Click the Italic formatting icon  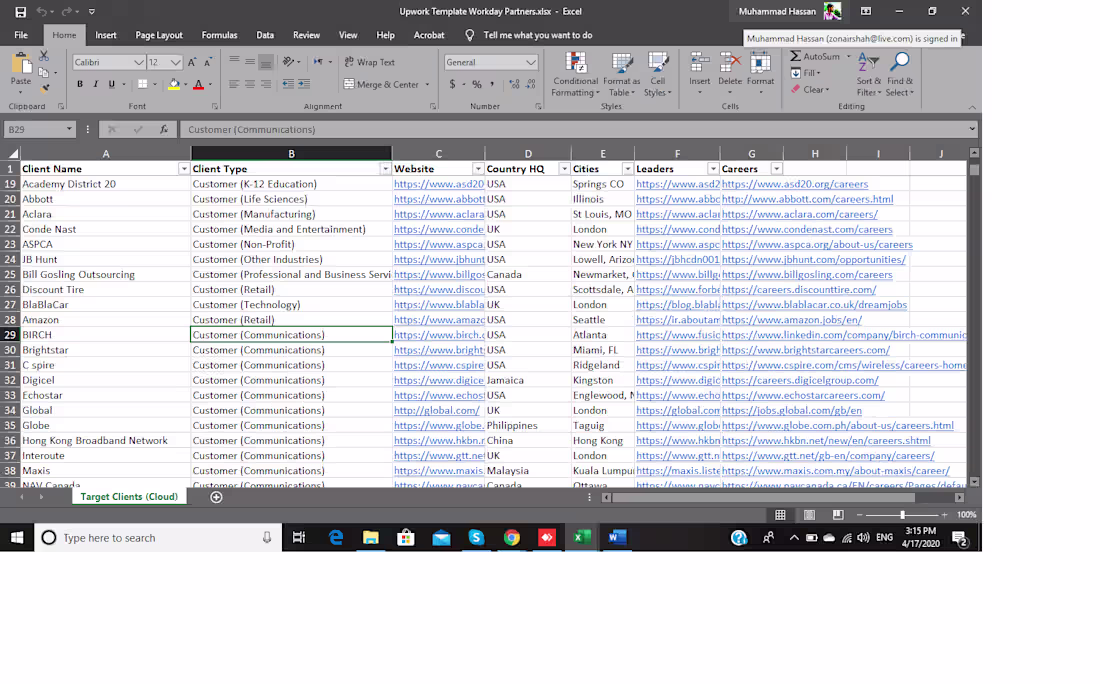pyautogui.click(x=96, y=84)
